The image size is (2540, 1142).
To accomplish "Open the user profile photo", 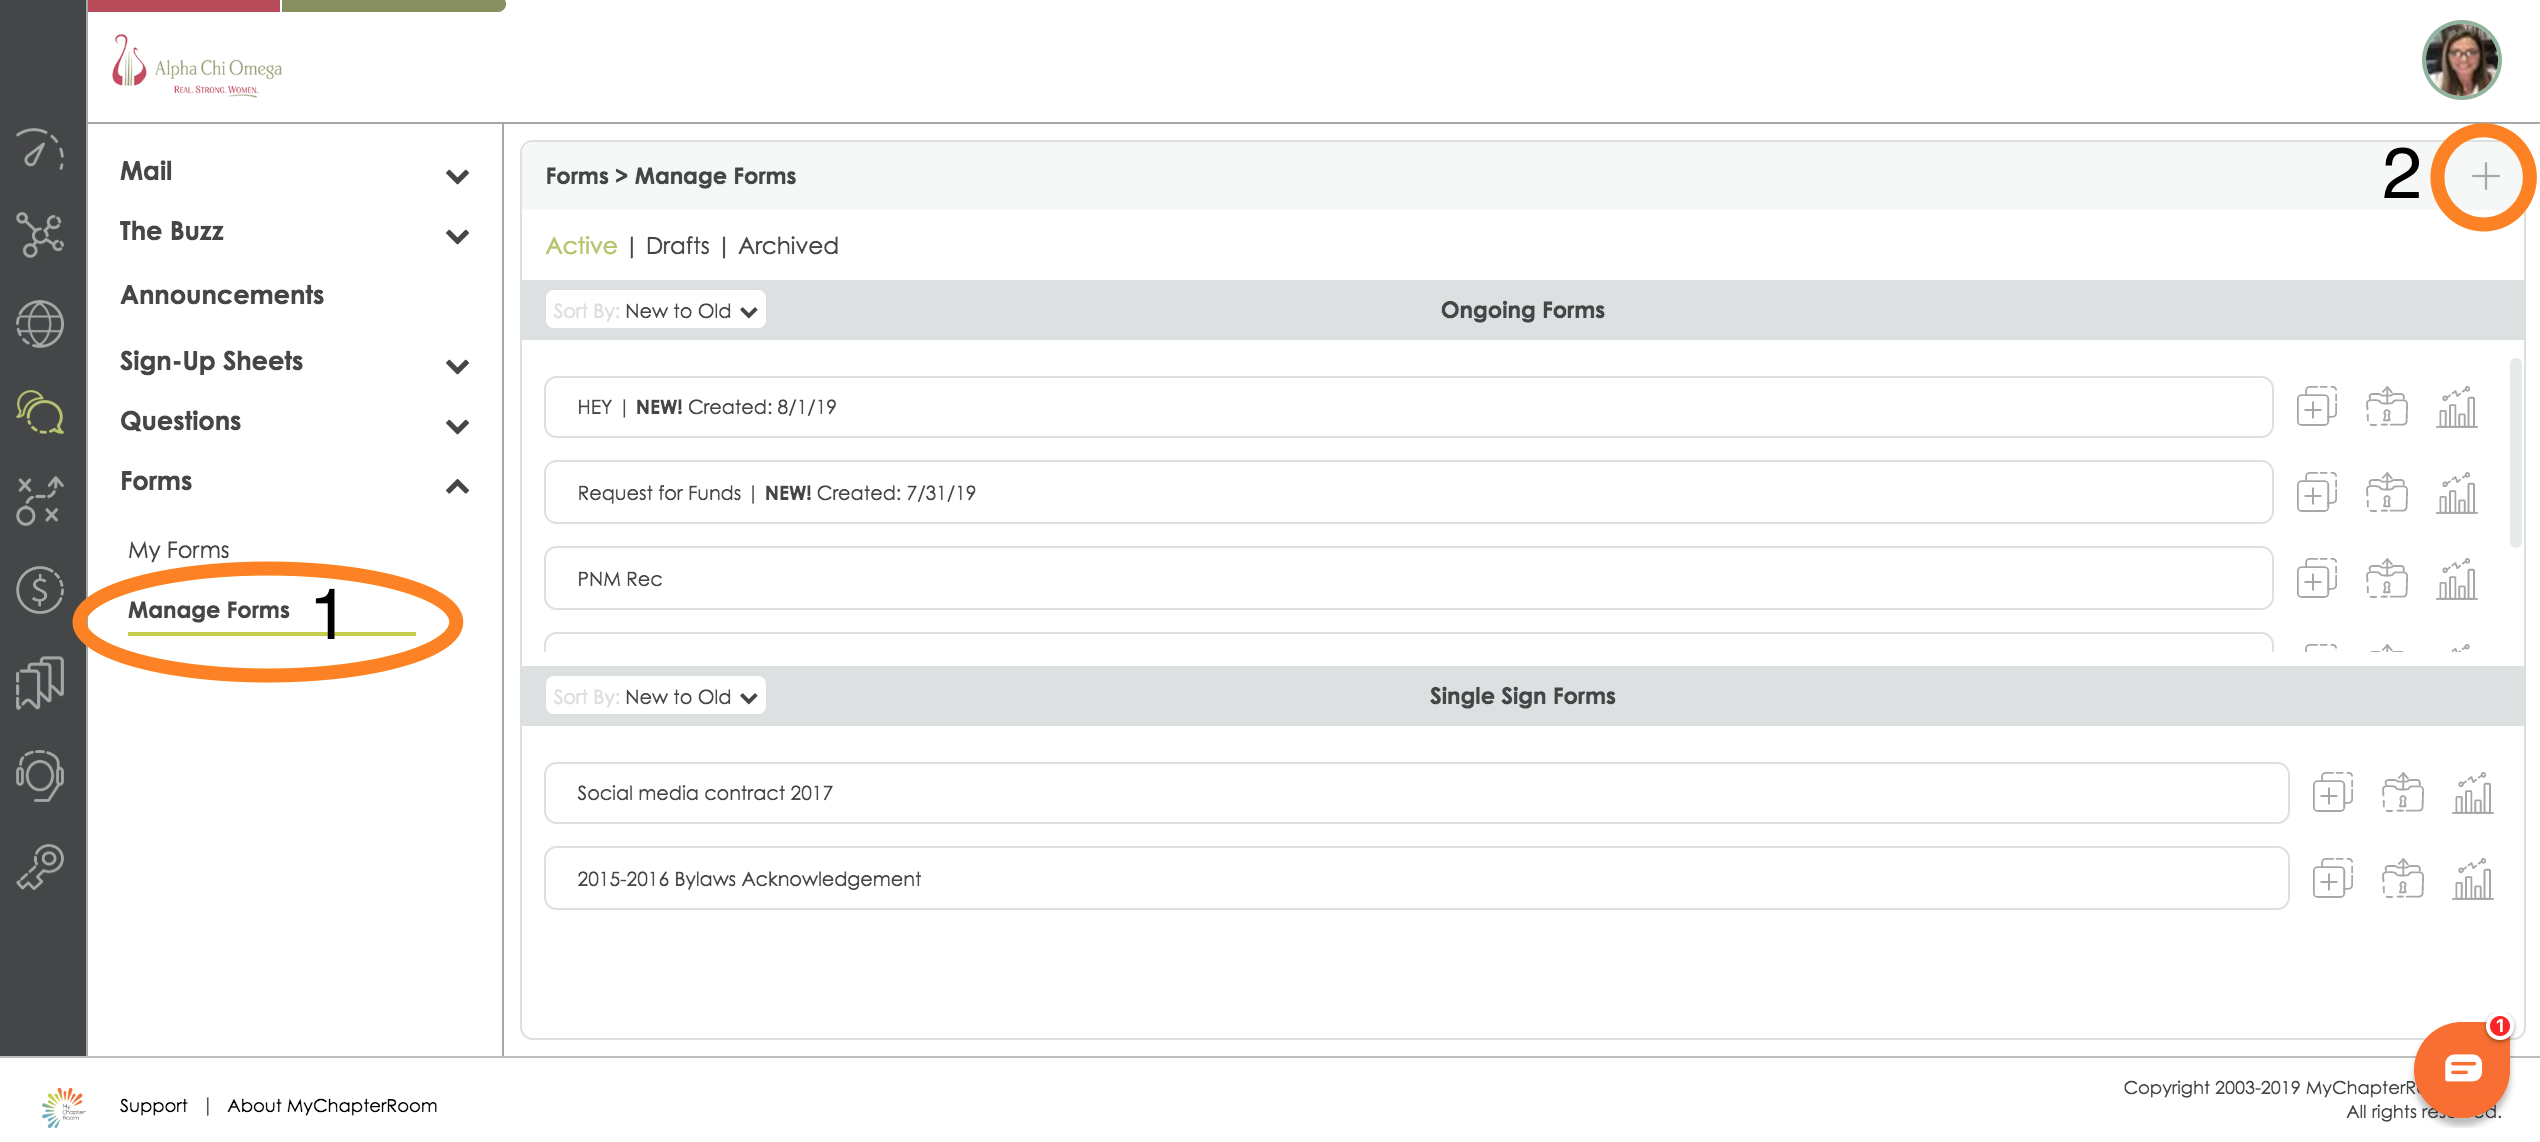I will [x=2461, y=60].
